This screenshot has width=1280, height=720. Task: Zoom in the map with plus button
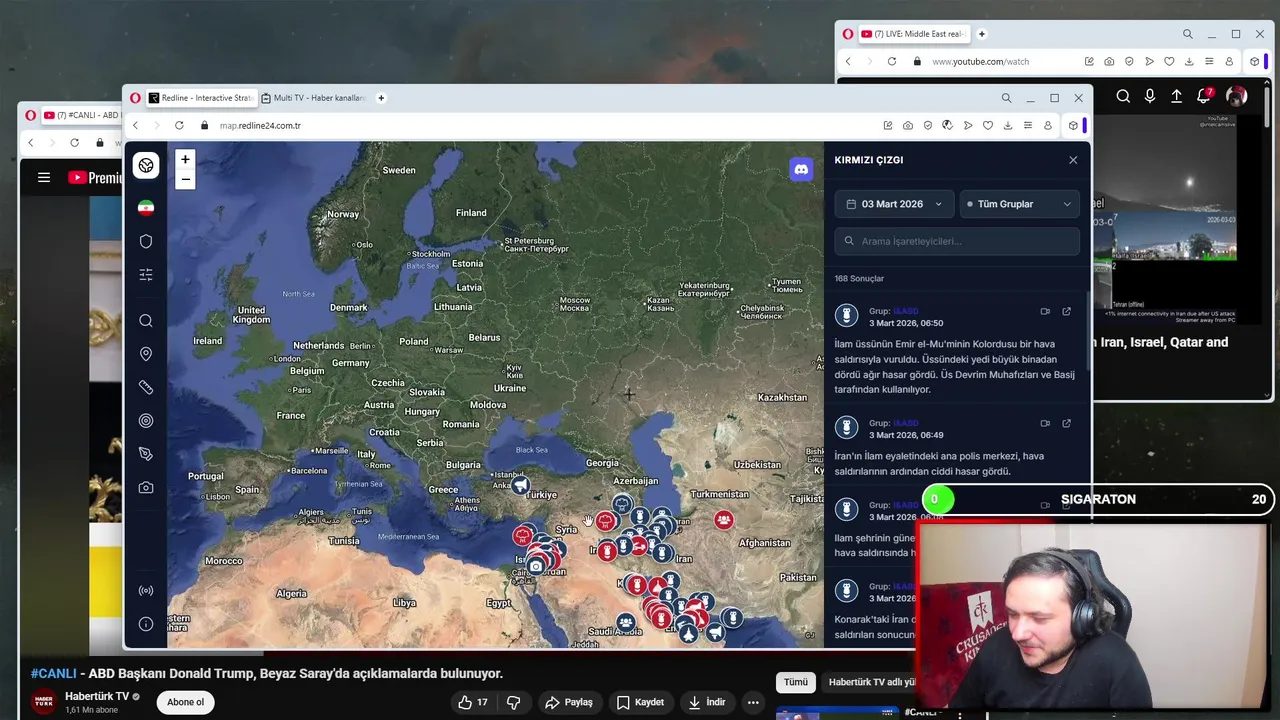coord(185,160)
